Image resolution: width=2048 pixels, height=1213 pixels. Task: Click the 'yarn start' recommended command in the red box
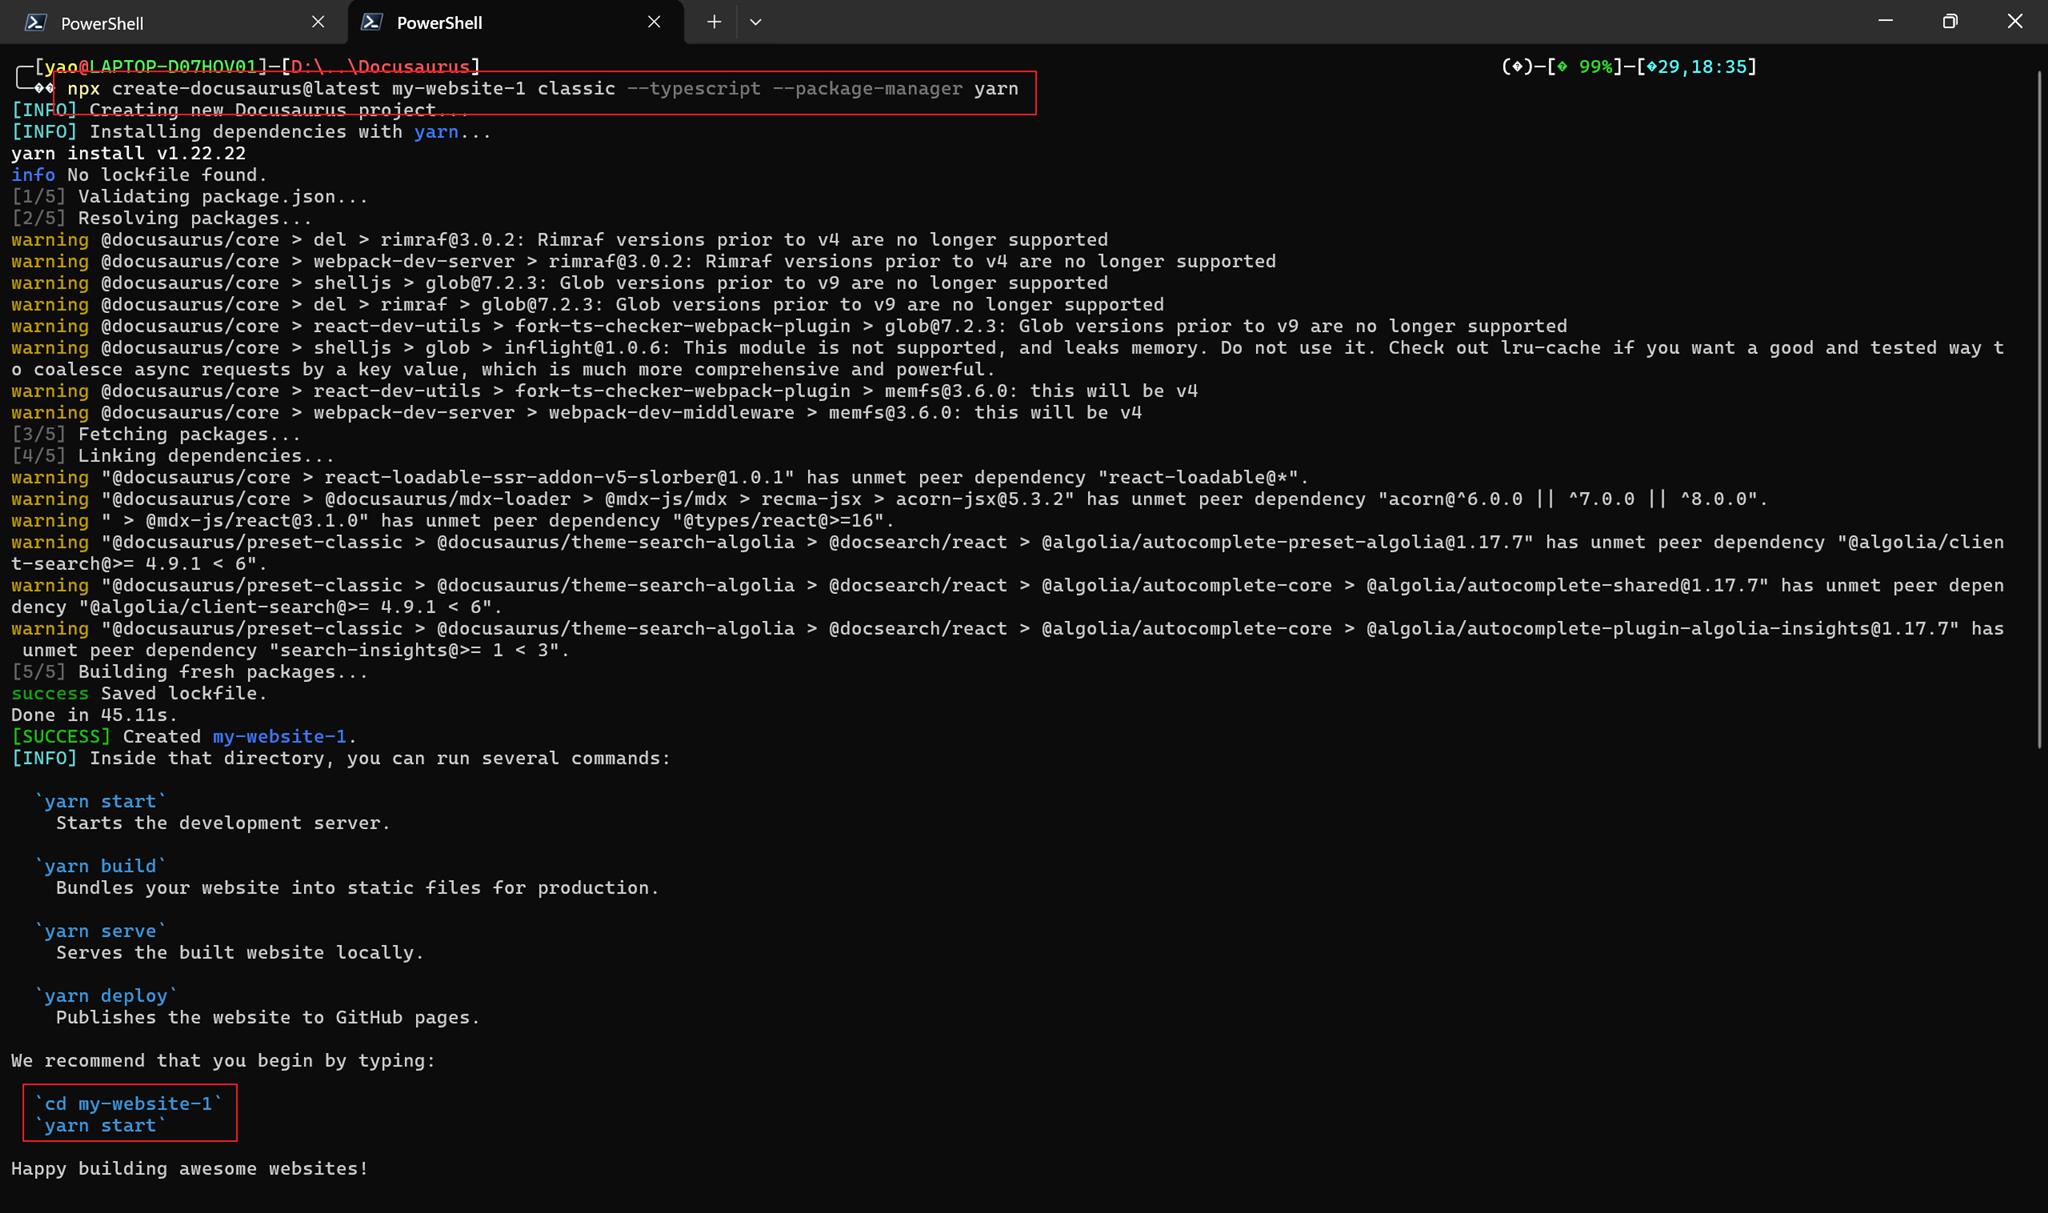click(x=100, y=1126)
